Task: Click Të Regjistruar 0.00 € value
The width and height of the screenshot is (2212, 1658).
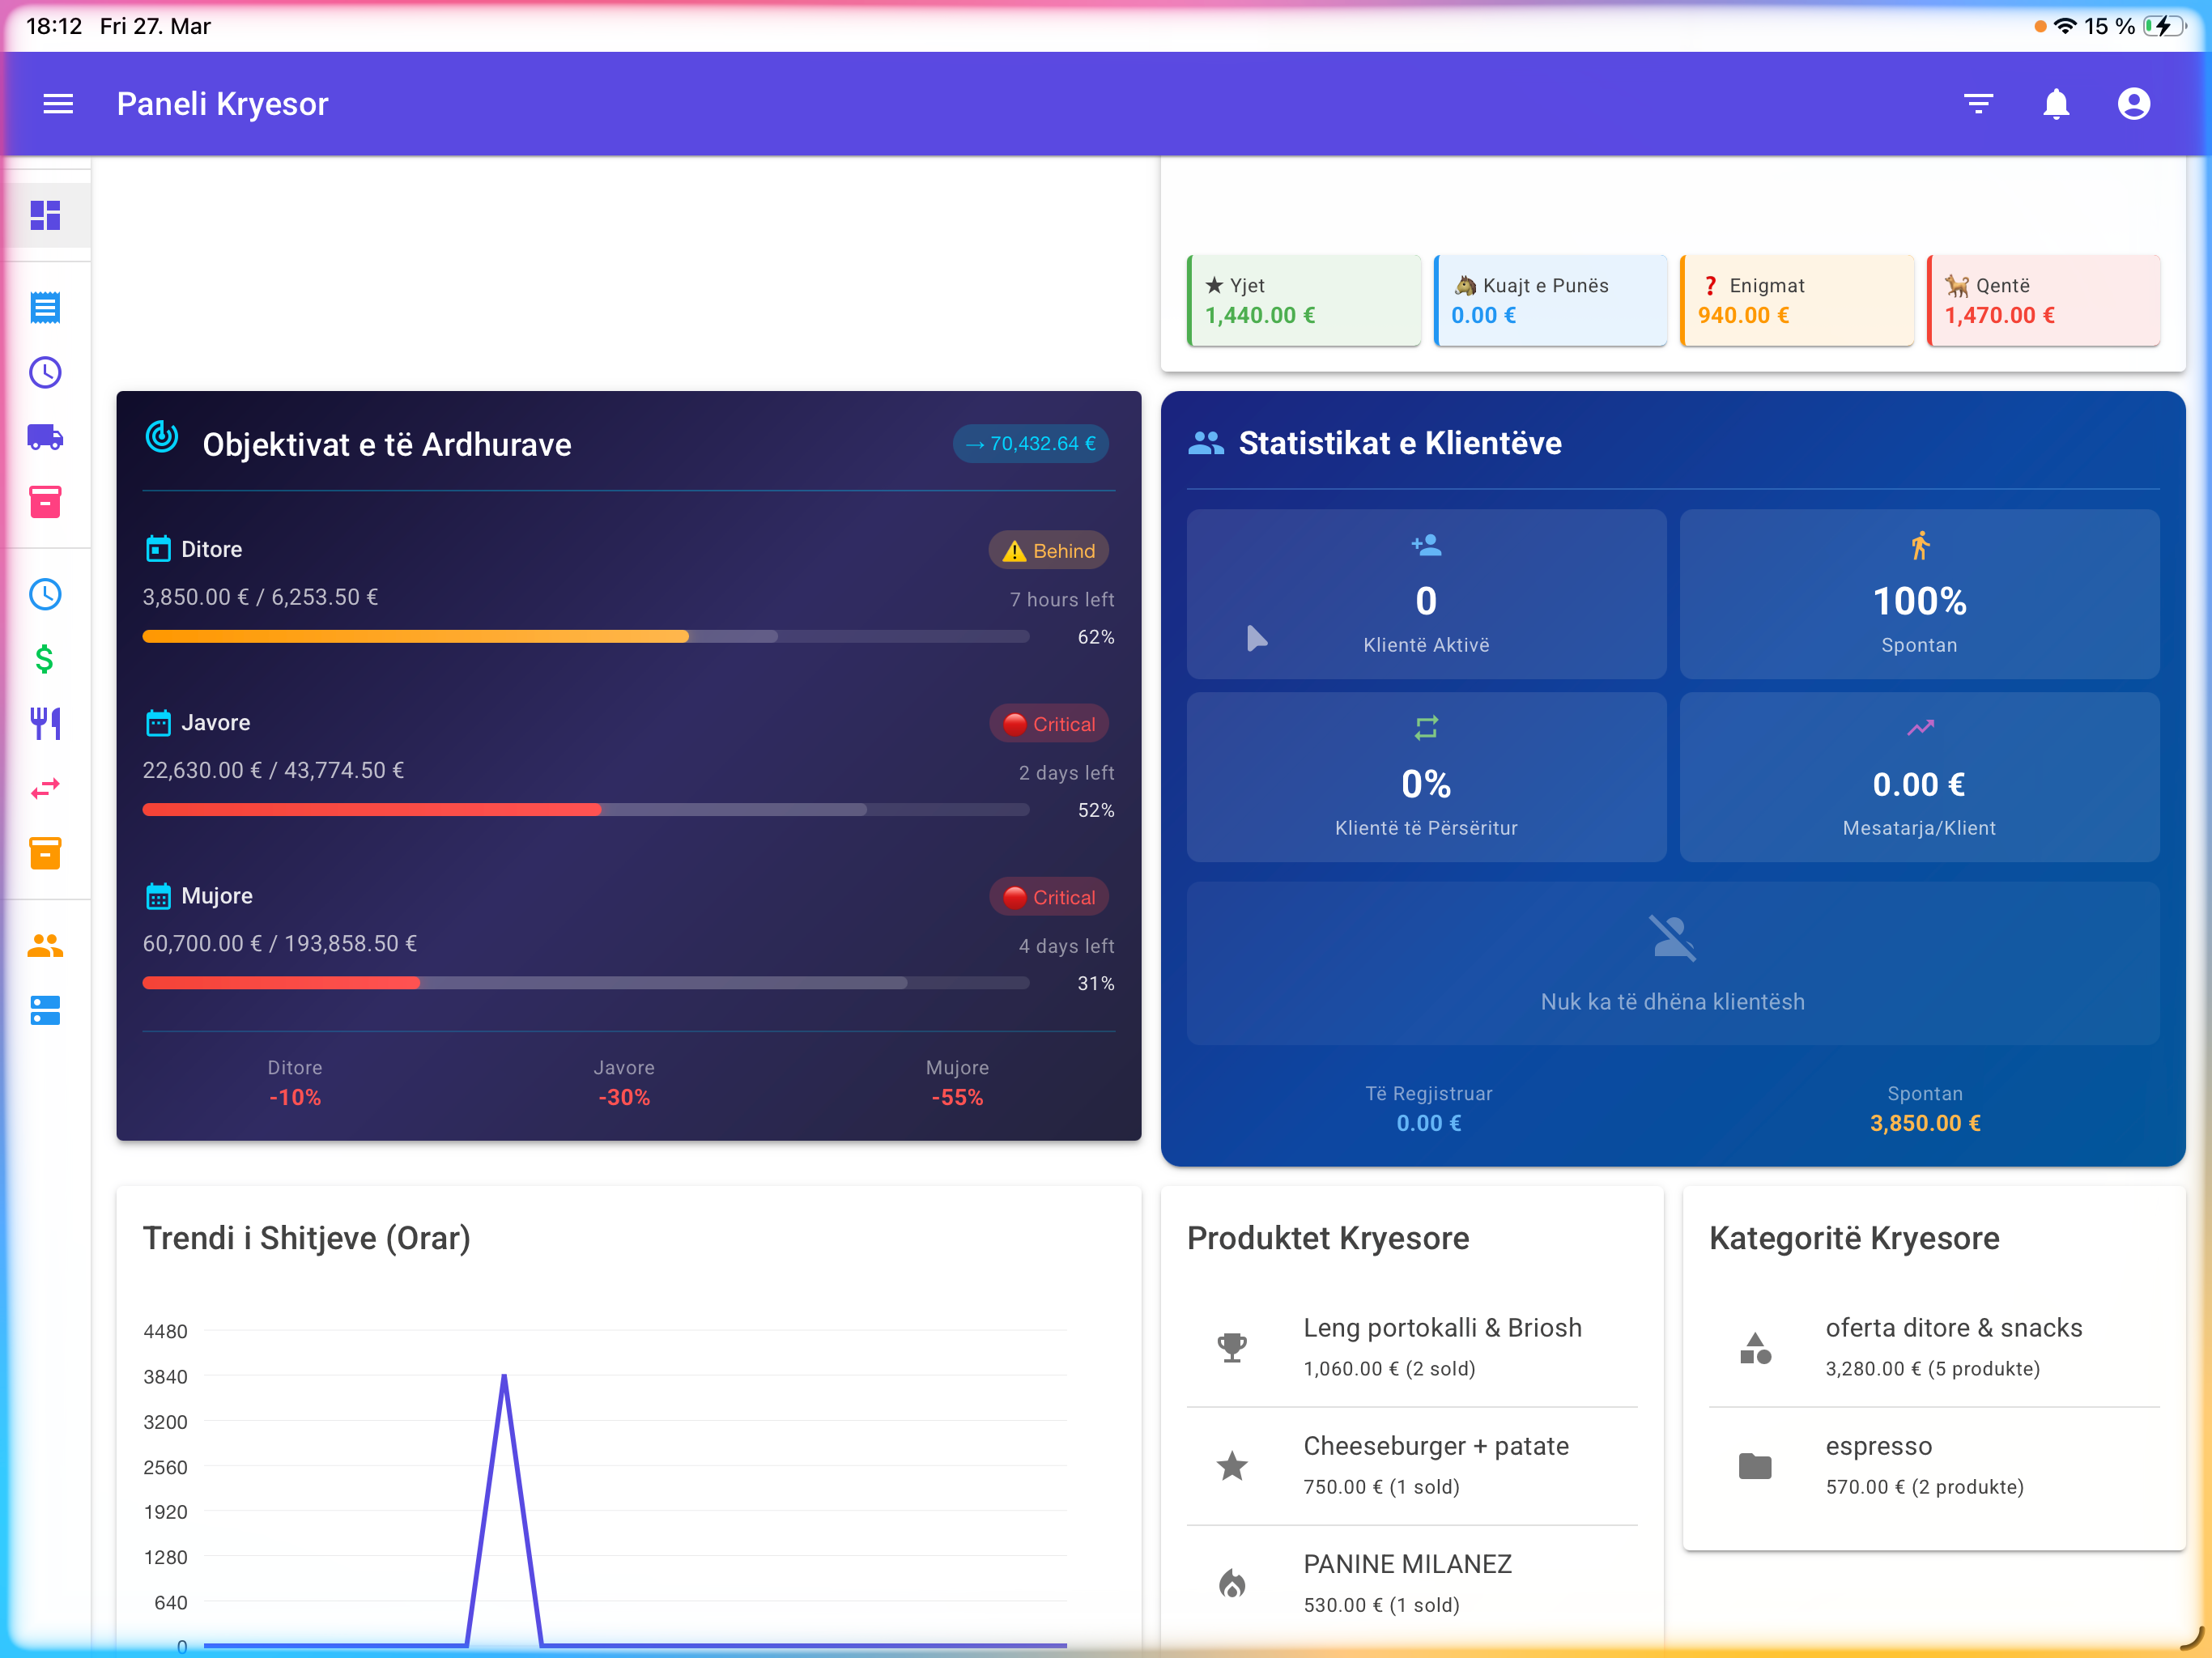Action: point(1428,1123)
